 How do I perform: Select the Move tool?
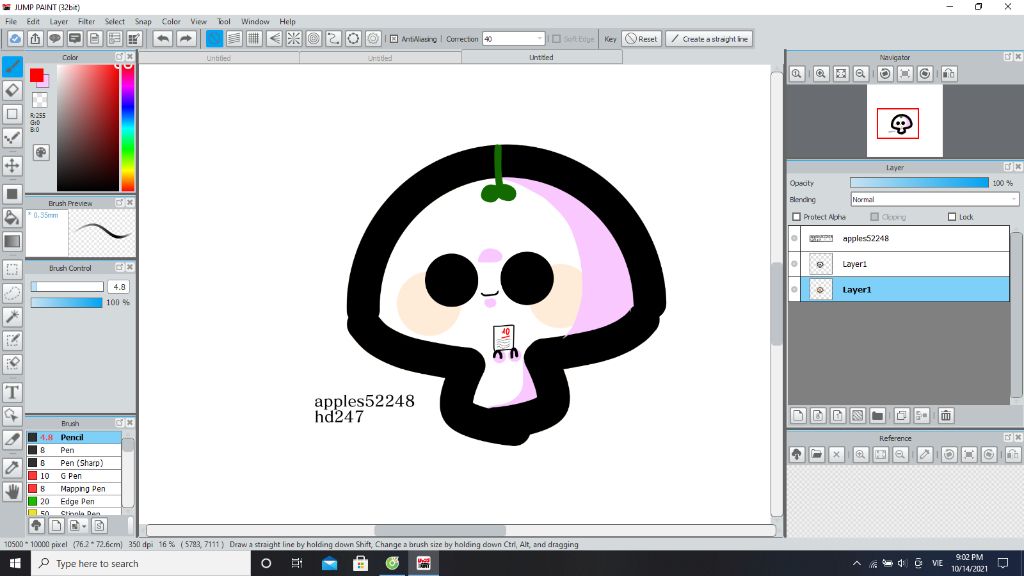(12, 165)
